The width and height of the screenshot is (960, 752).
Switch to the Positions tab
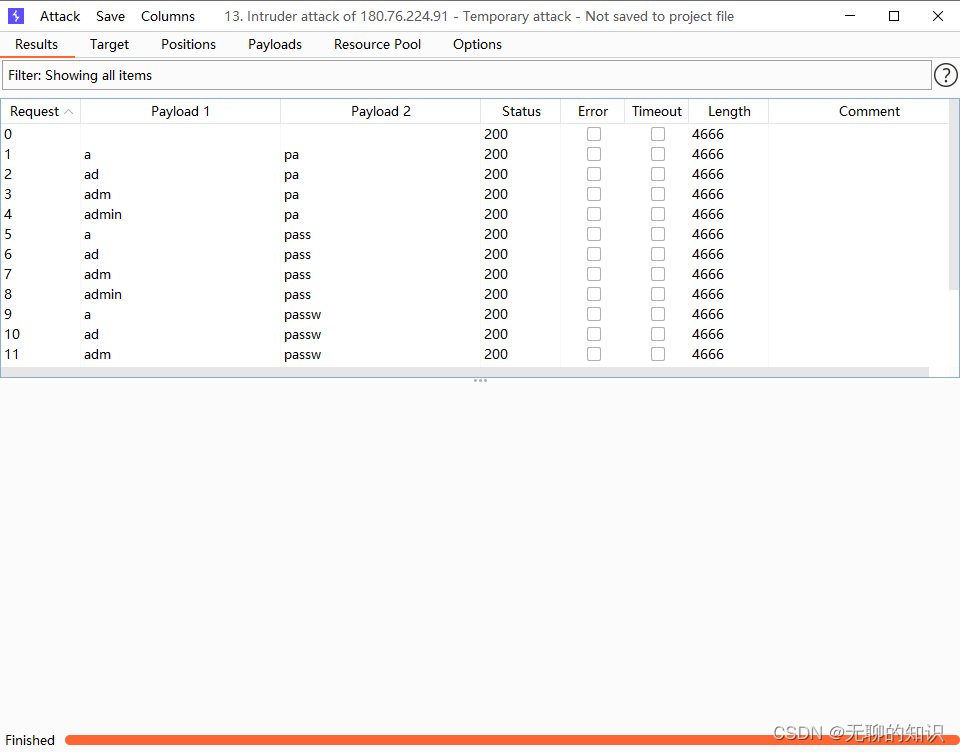(x=189, y=45)
